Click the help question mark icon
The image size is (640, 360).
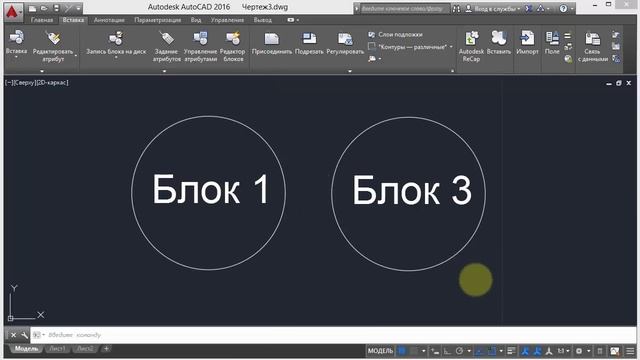563,9
